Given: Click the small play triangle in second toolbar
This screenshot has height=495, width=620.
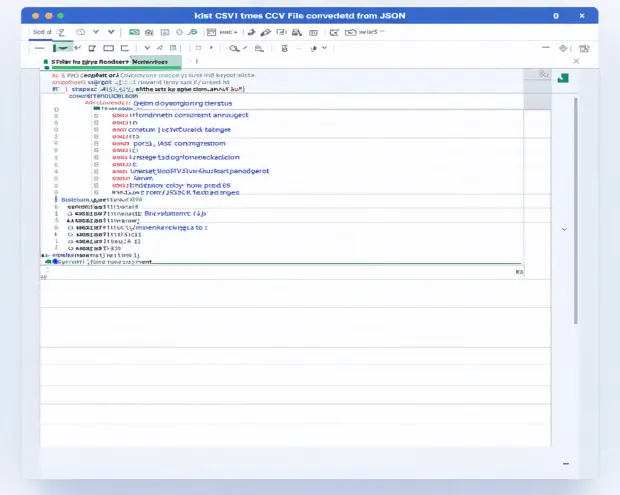Looking at the screenshot, I should click(x=212, y=48).
